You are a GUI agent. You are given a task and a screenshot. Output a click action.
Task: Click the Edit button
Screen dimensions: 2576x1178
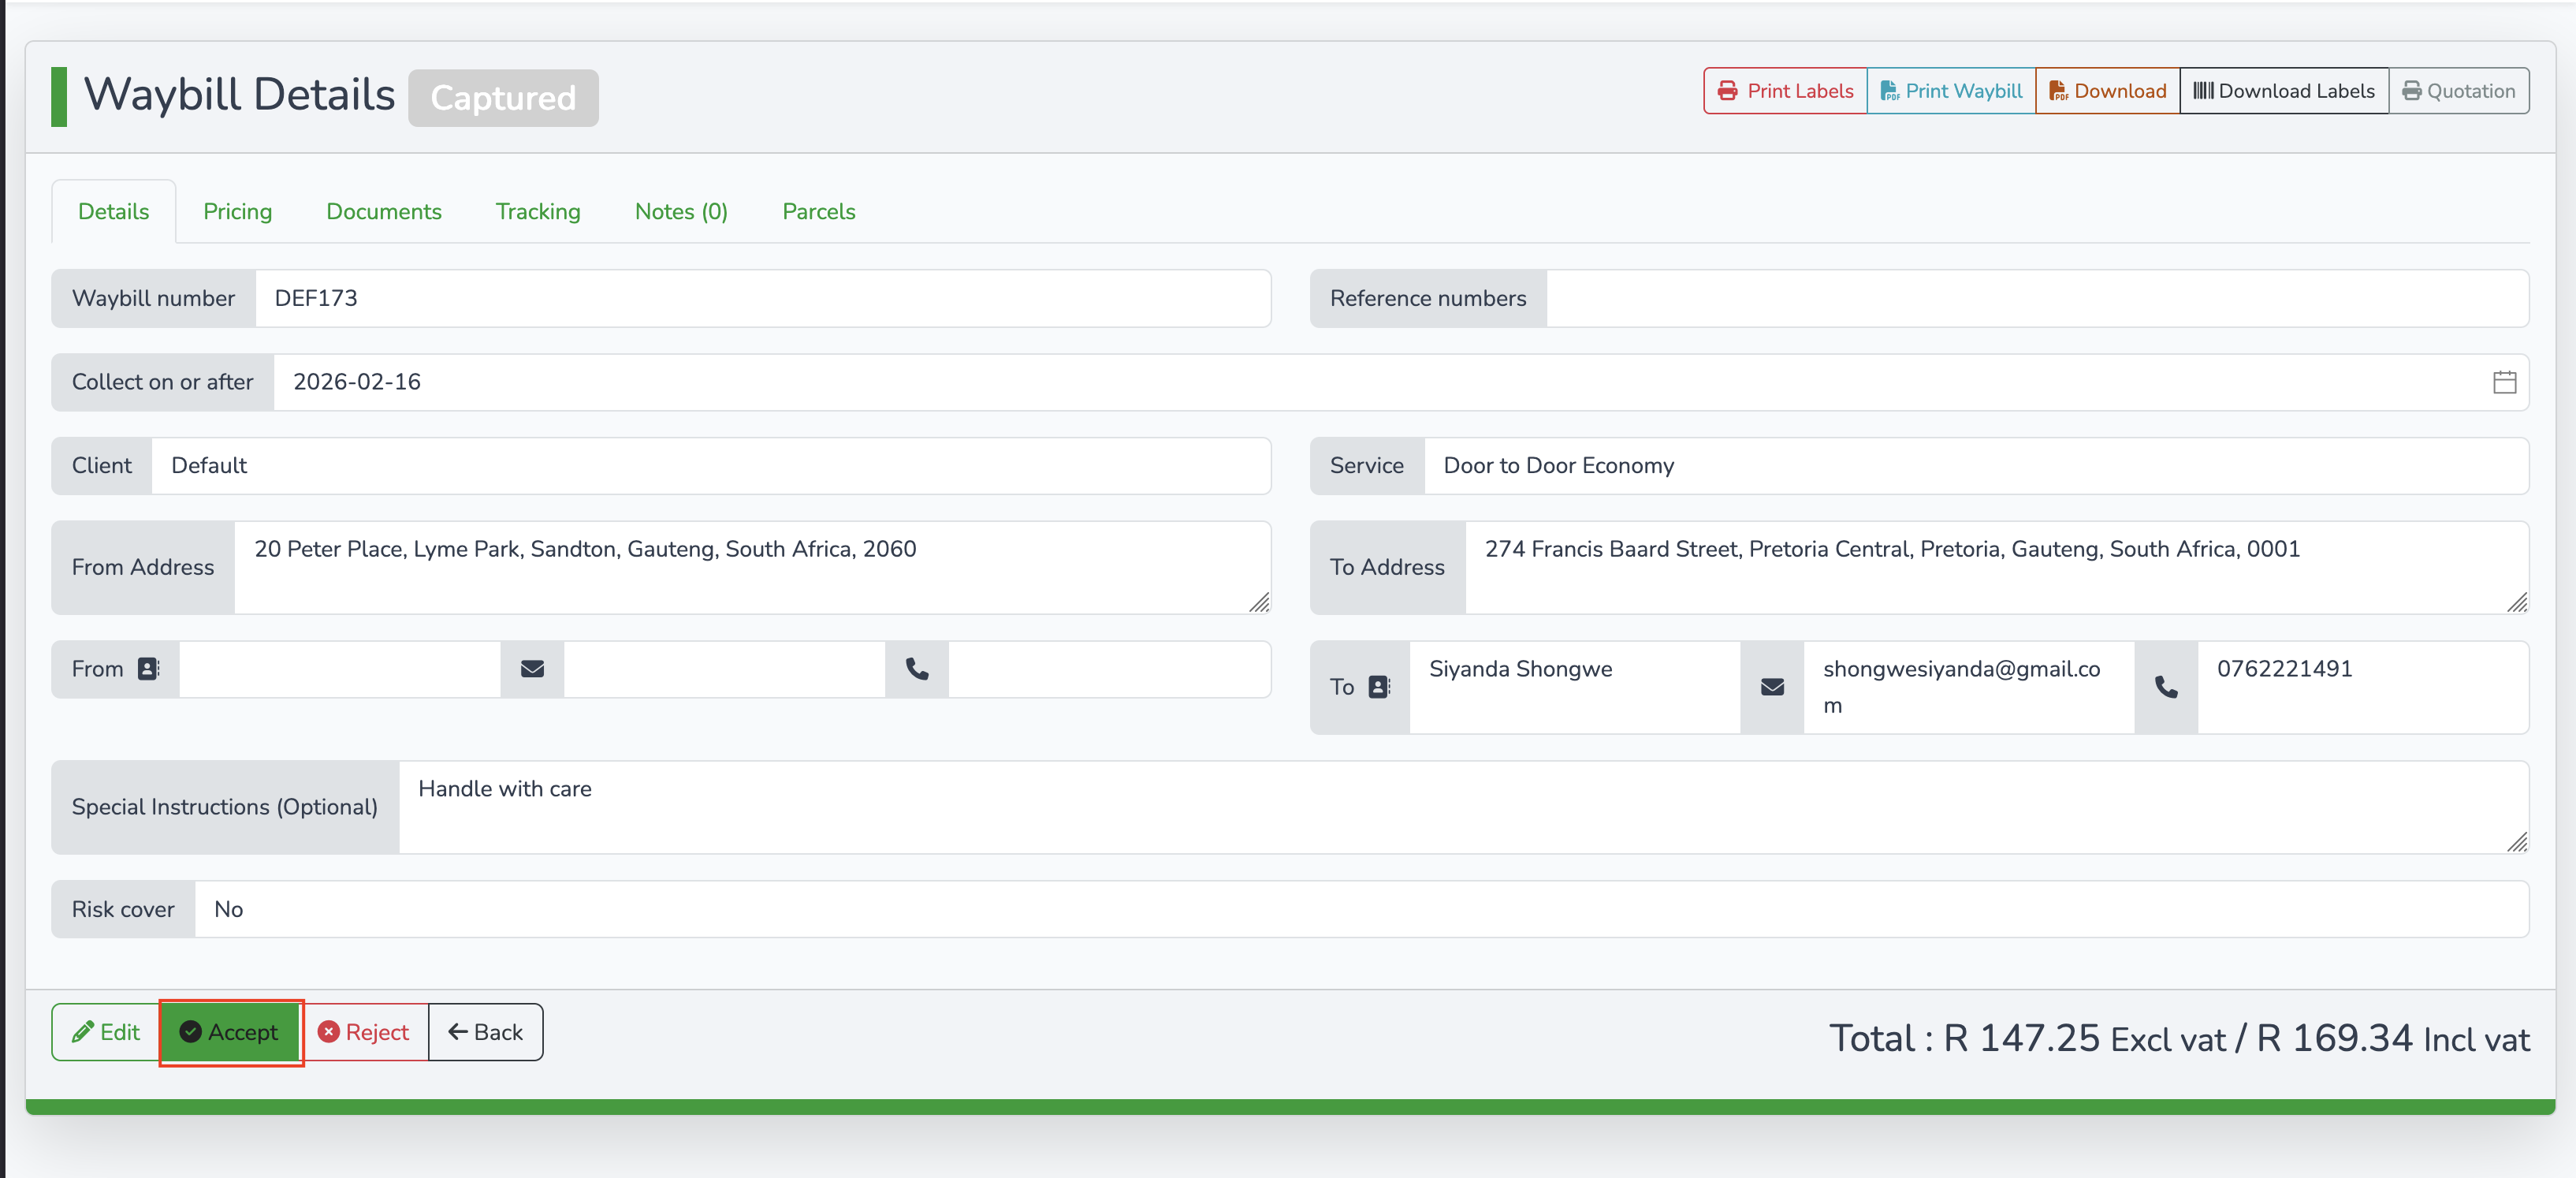coord(106,1032)
